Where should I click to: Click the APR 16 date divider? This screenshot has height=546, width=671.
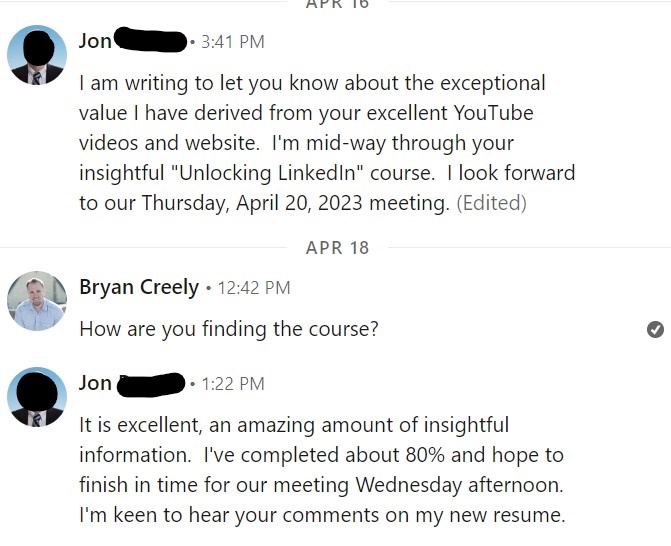coord(337,3)
